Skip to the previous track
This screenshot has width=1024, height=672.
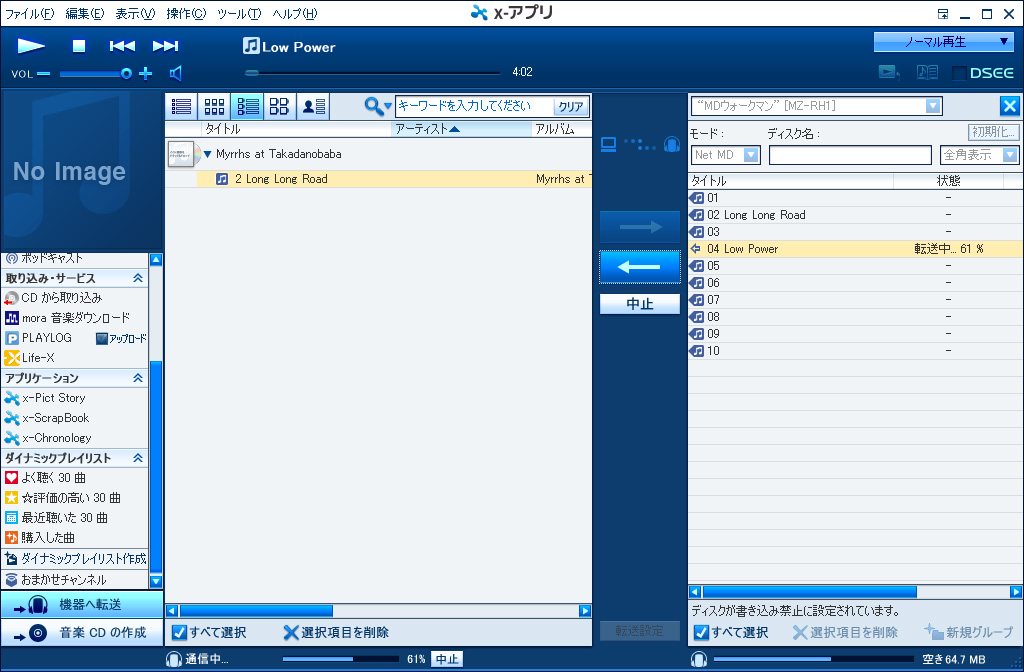point(122,46)
